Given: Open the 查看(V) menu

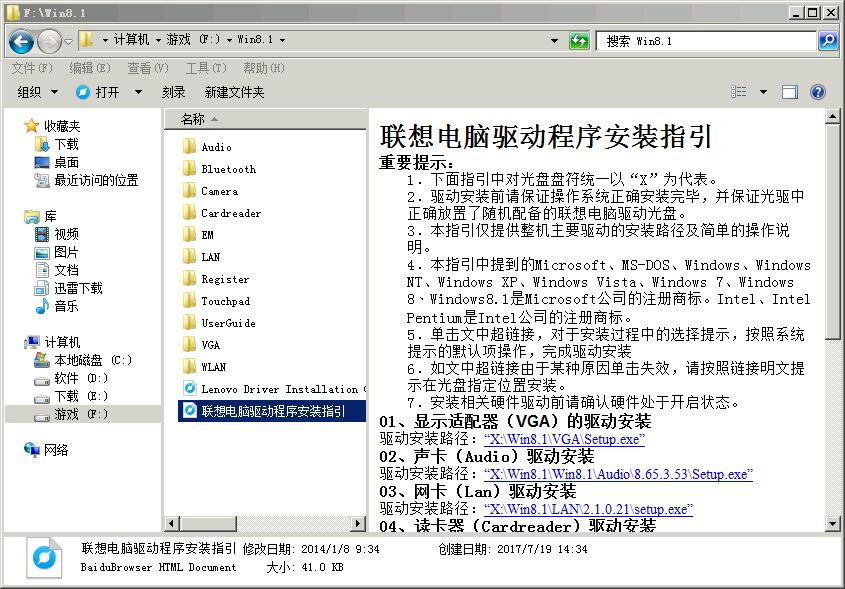Looking at the screenshot, I should click(148, 68).
